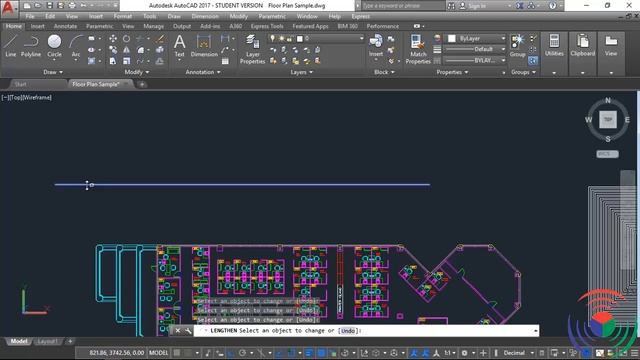
Task: Click the AutoCAD application menu logo
Action: [x=8, y=8]
